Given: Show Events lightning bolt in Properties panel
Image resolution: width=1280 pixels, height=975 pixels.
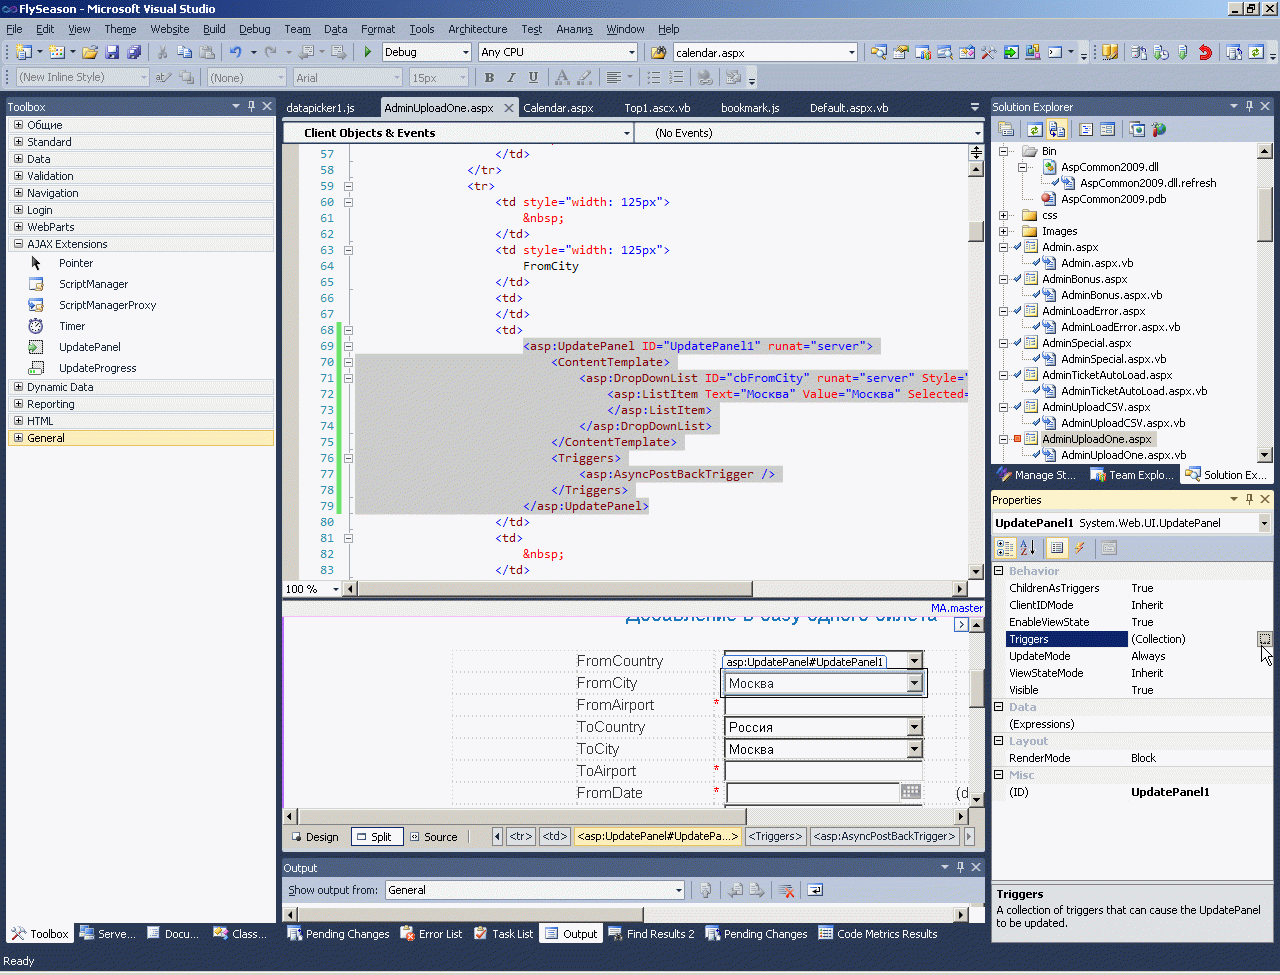Looking at the screenshot, I should 1080,548.
